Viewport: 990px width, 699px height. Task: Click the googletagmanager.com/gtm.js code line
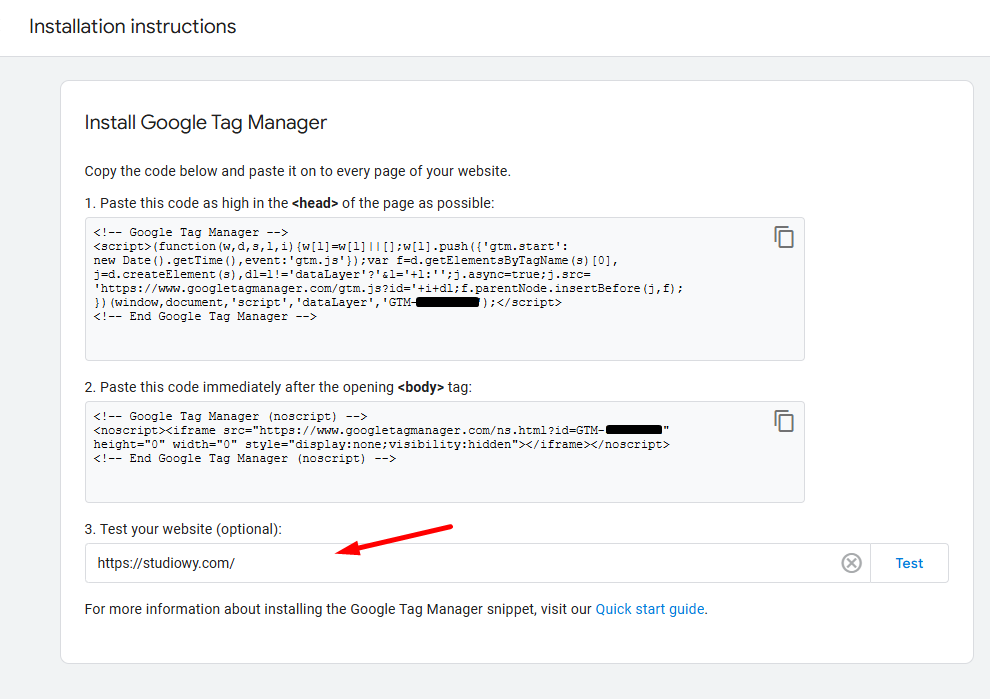[388, 289]
